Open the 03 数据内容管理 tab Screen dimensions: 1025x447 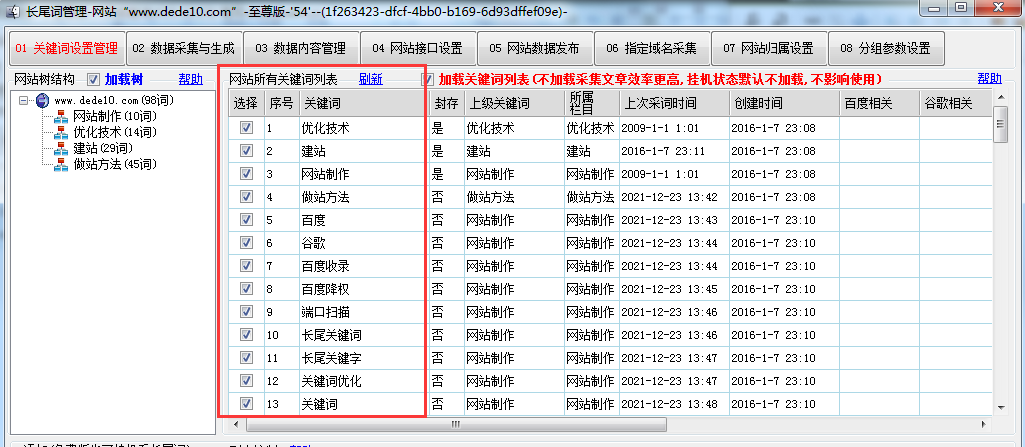pos(301,48)
